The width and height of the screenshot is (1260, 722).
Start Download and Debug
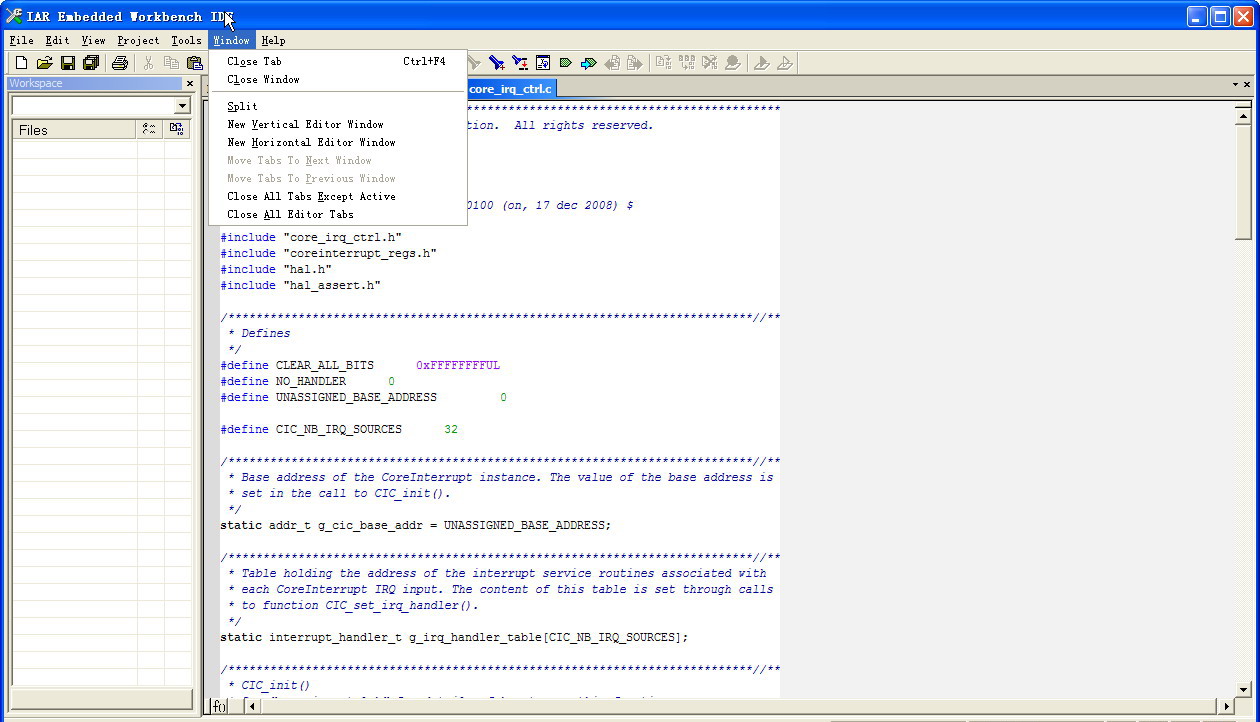[x=761, y=63]
